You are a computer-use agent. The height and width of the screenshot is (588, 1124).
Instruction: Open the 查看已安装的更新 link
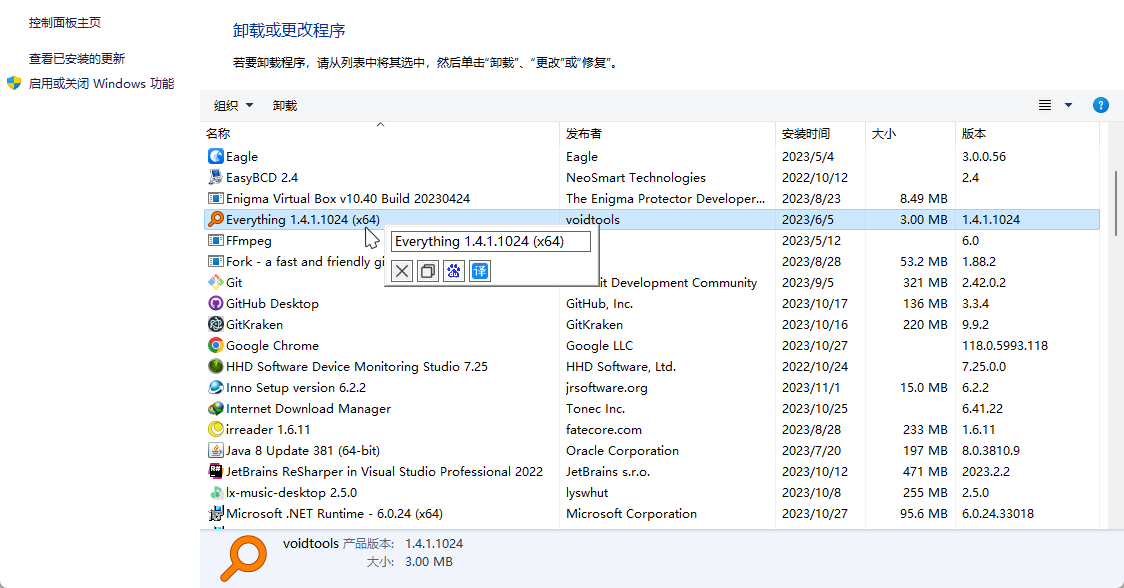click(77, 59)
